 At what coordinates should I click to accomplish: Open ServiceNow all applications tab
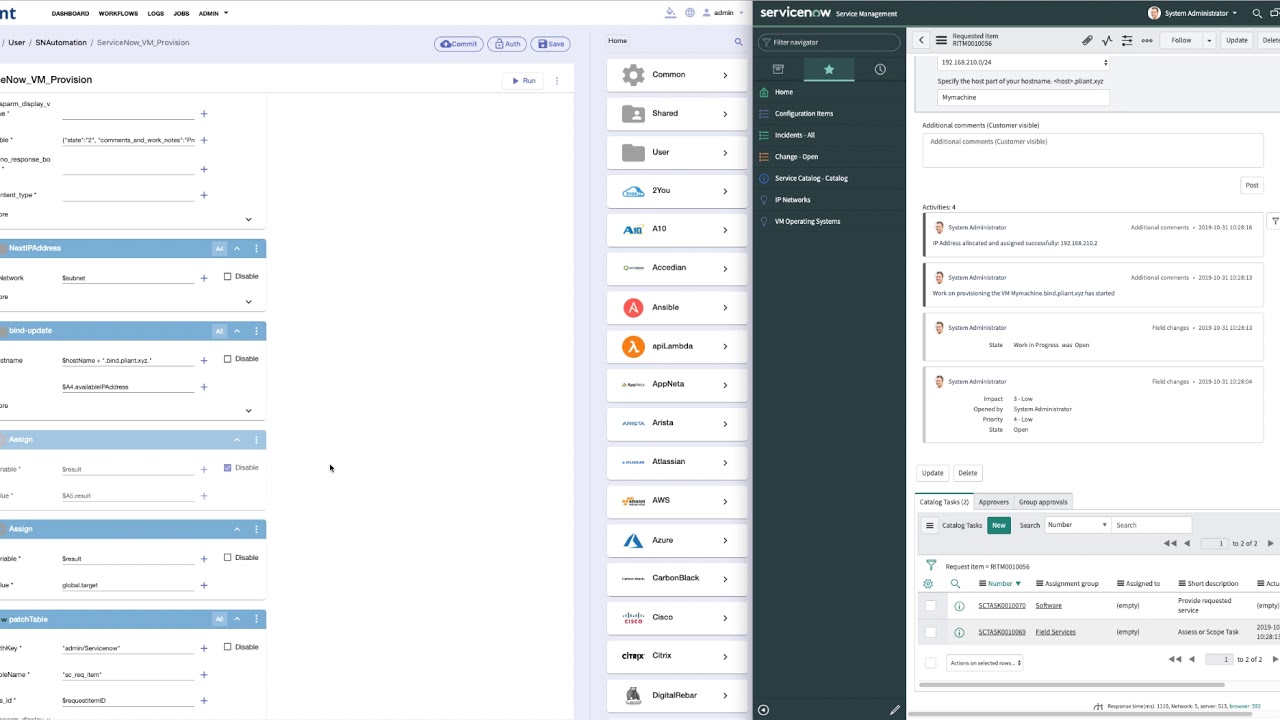coord(778,70)
